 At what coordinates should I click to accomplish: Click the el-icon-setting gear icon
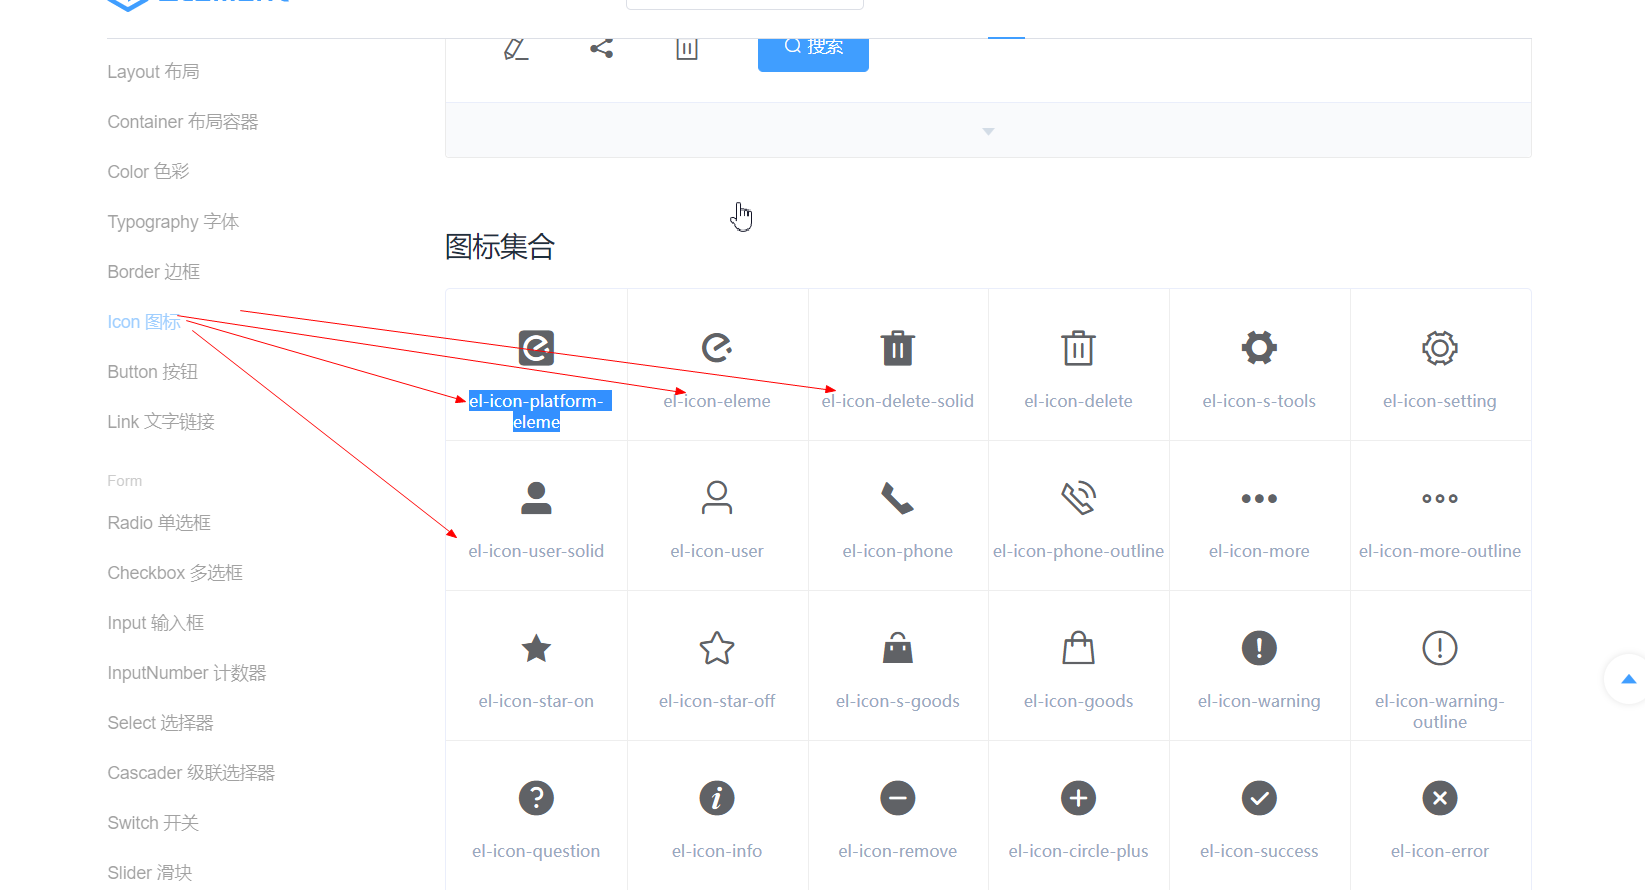point(1440,348)
